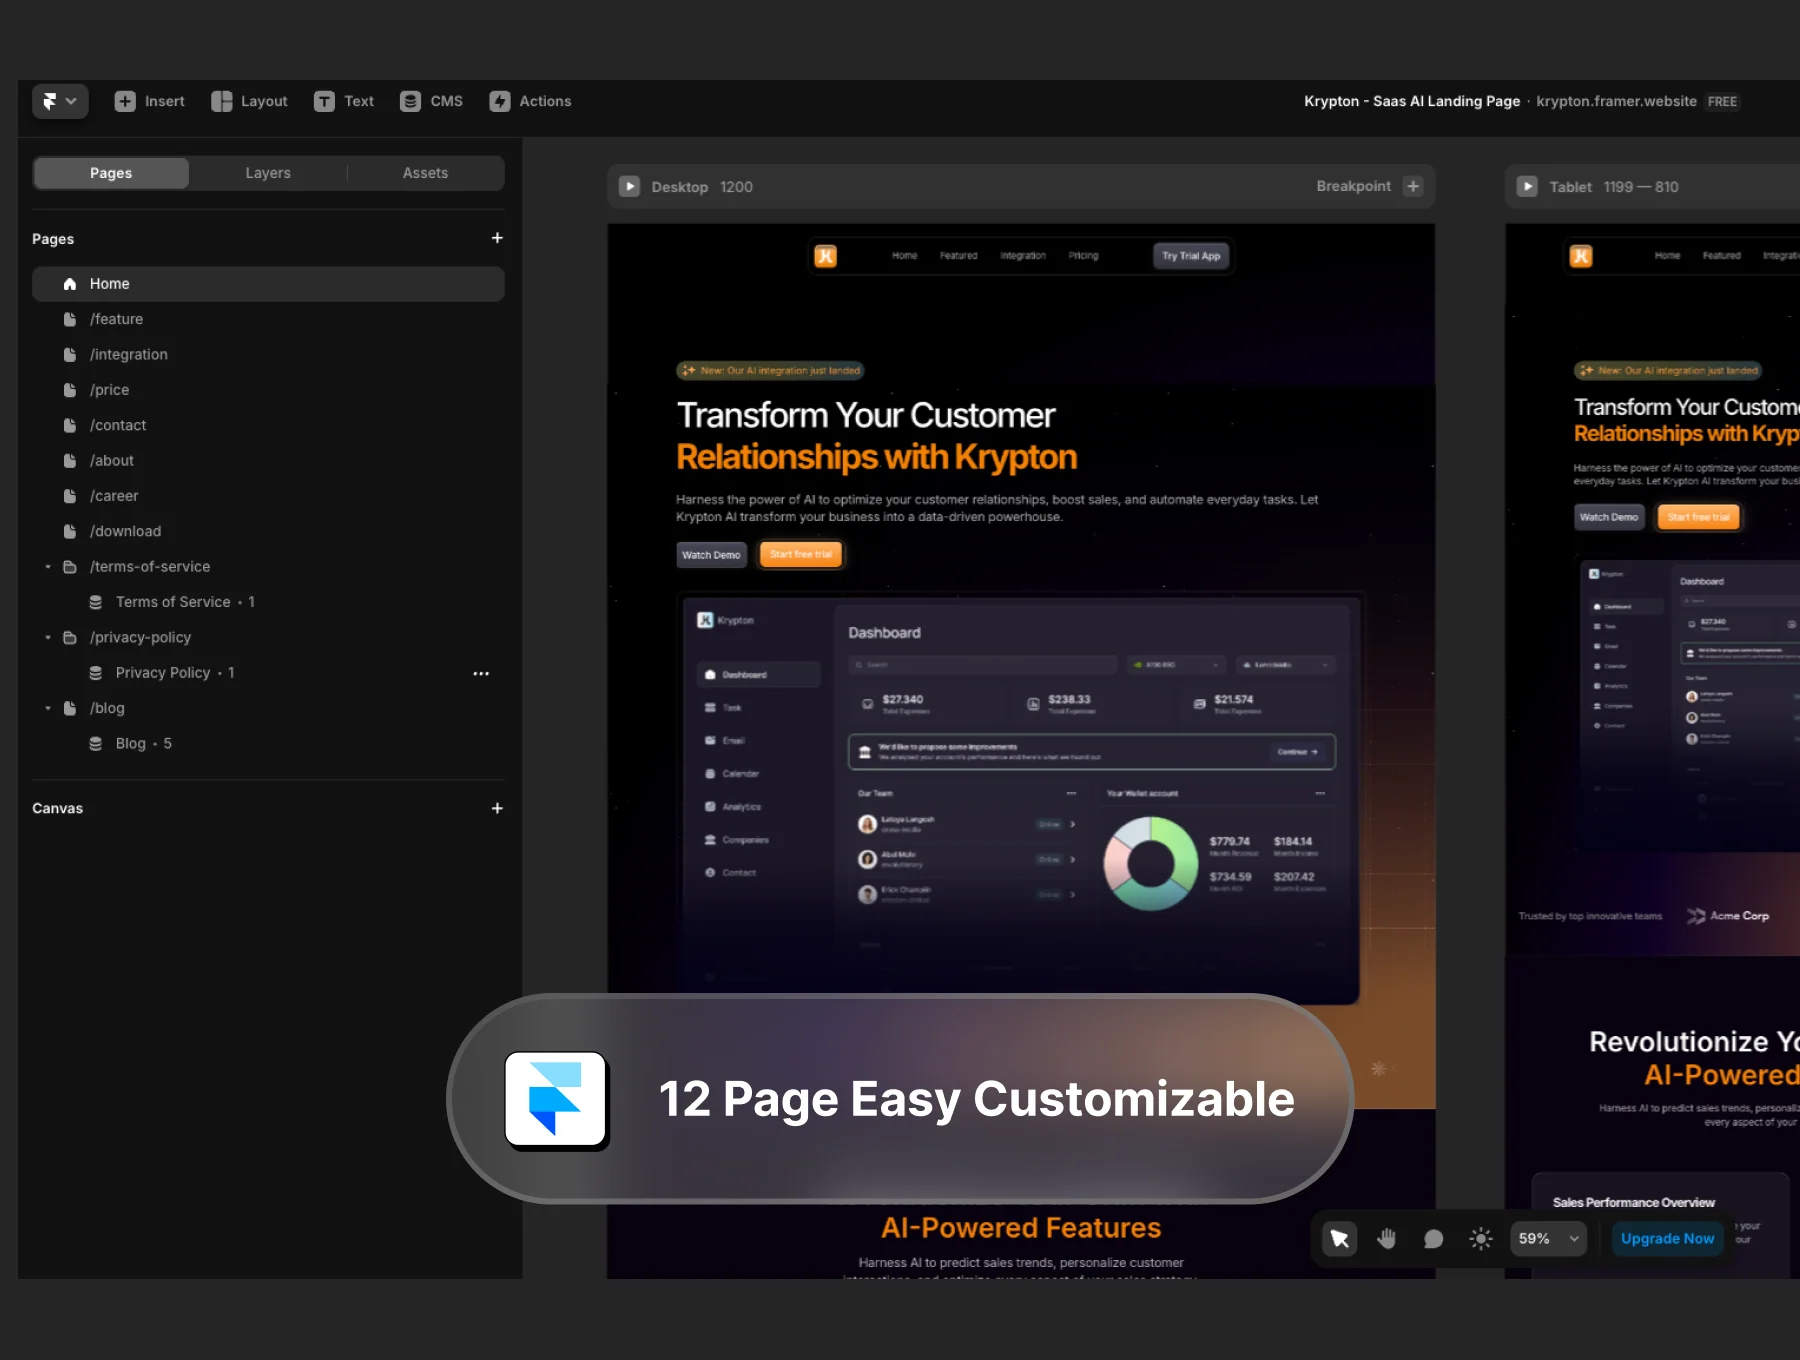Collapse the /privacy-policy folder

pos(48,638)
